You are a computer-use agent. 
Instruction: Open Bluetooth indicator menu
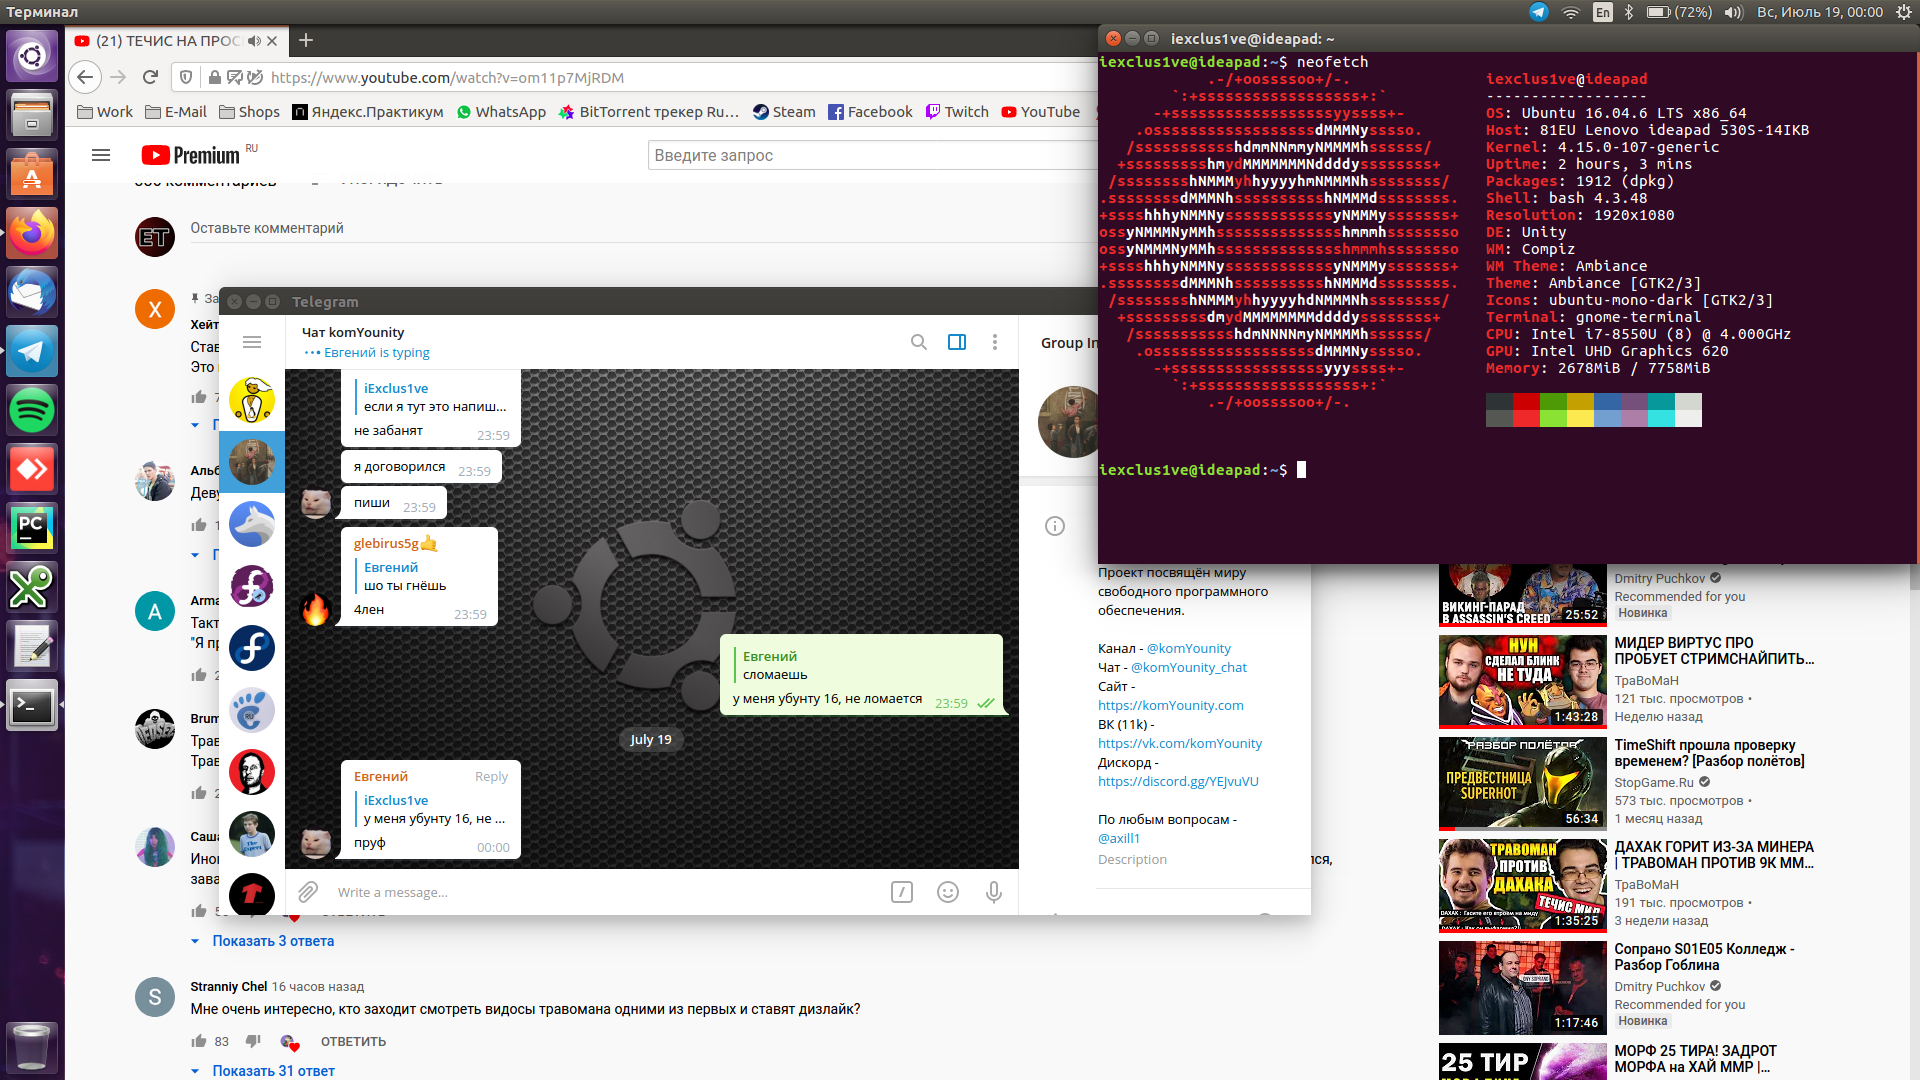click(1628, 12)
